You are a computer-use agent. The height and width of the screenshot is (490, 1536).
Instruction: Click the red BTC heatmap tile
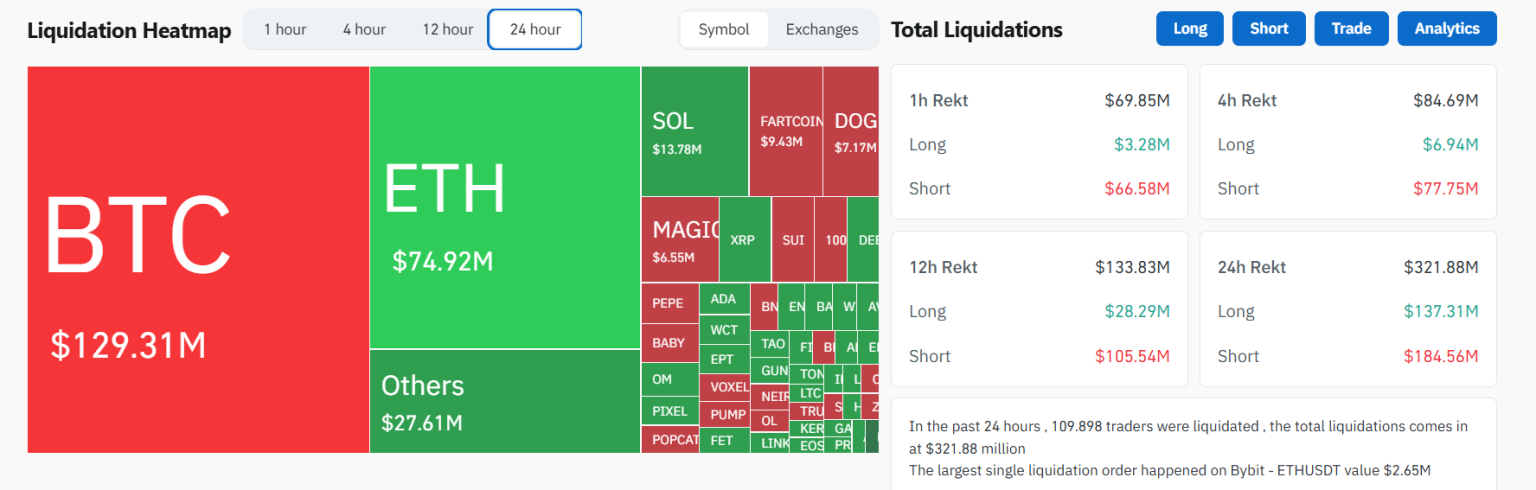pyautogui.click(x=198, y=260)
